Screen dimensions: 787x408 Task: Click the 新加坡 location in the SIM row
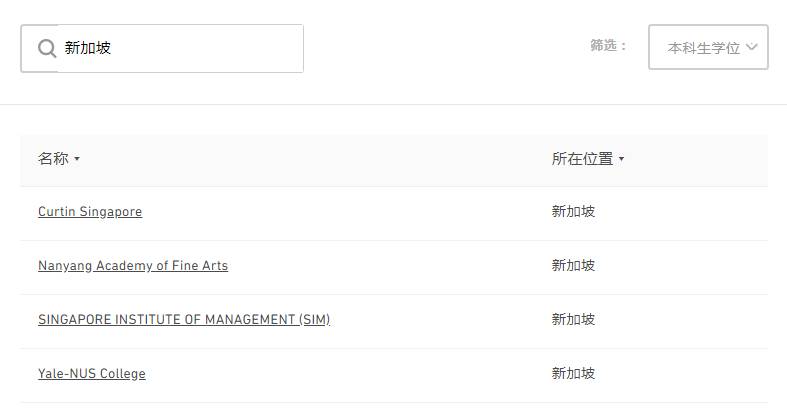tap(573, 320)
